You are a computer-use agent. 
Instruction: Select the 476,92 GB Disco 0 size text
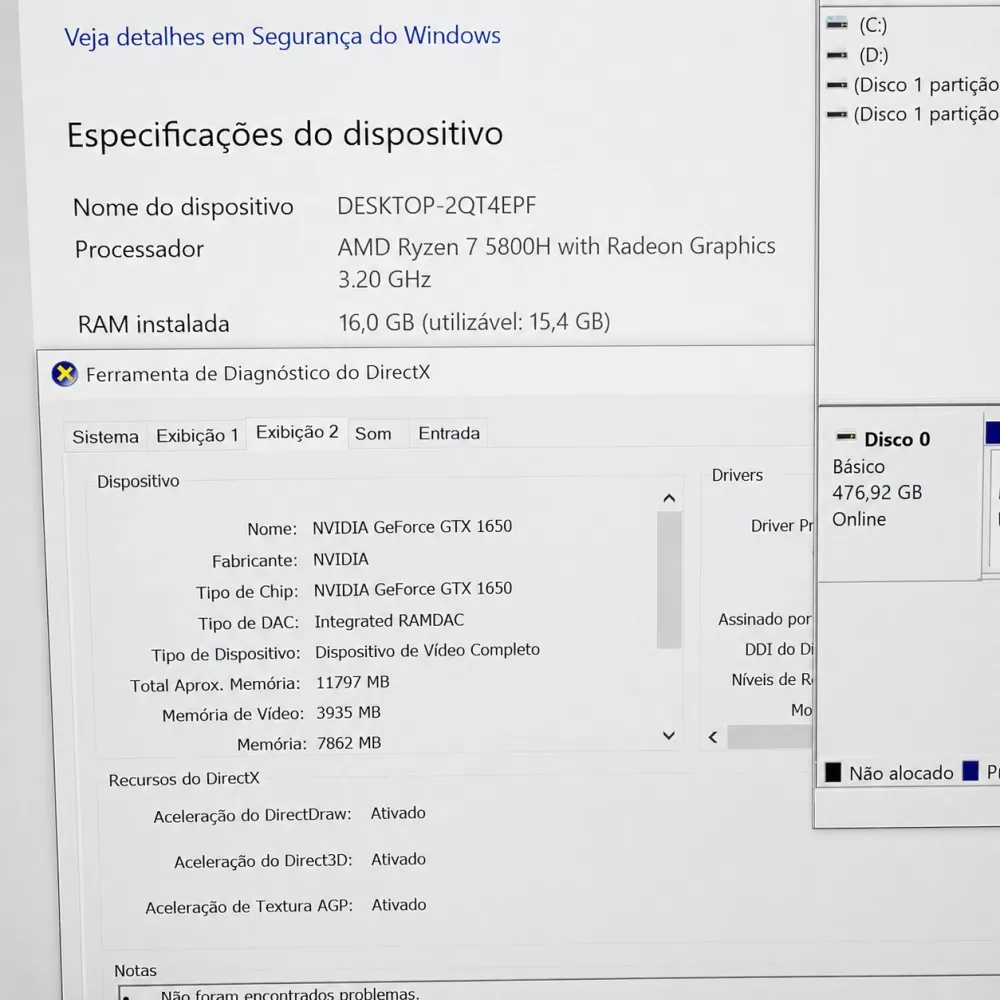click(877, 492)
